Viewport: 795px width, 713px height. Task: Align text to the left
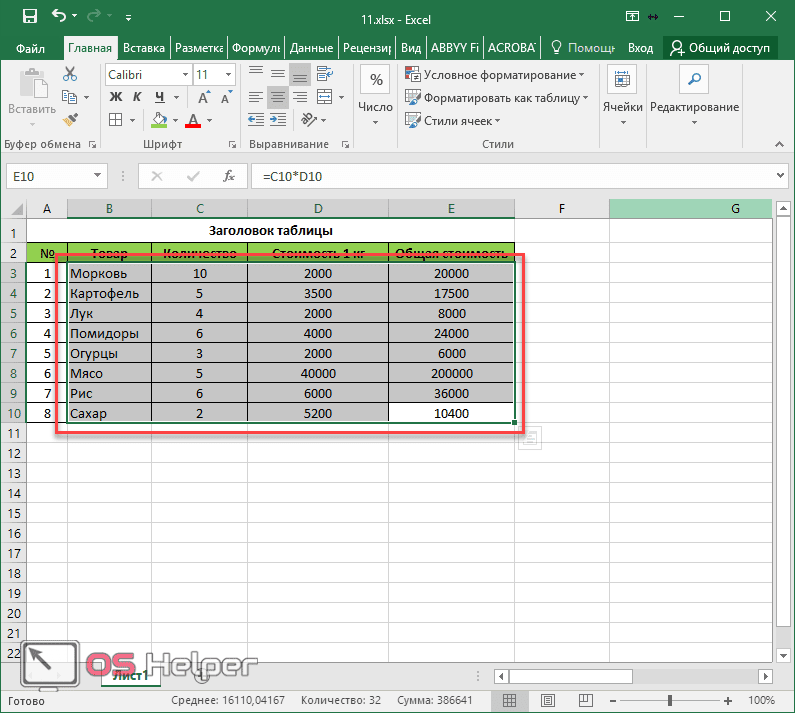point(256,97)
